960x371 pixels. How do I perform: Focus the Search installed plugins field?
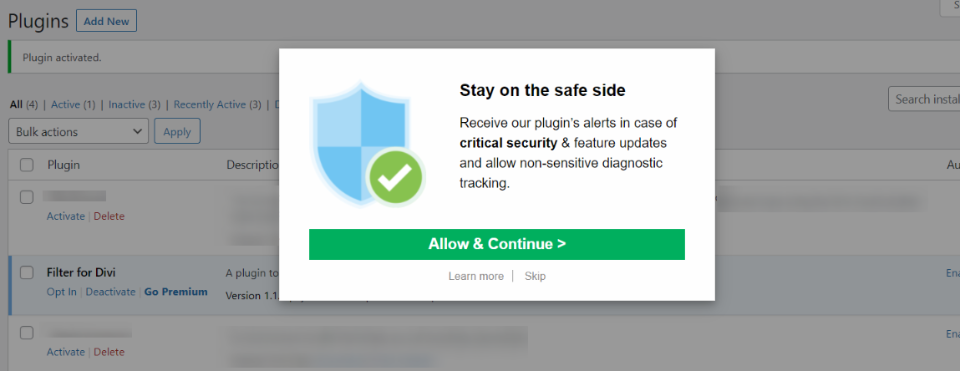(924, 99)
